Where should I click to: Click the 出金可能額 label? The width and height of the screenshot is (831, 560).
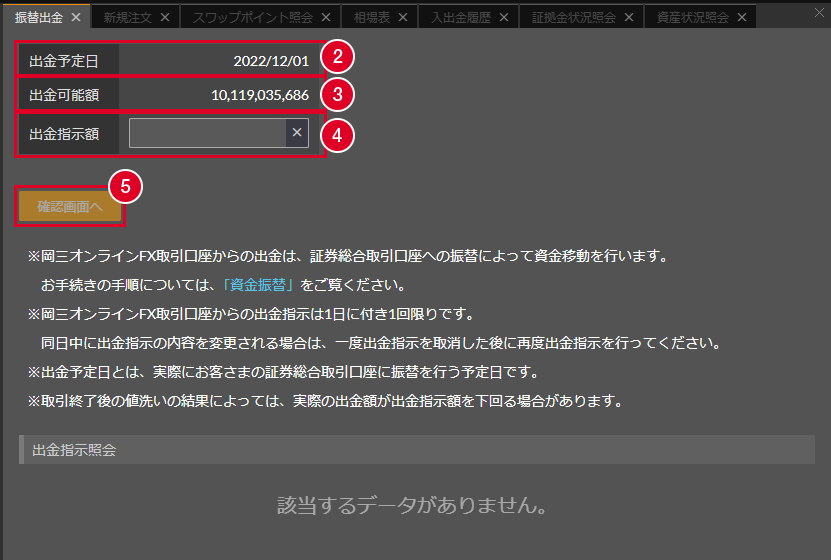coord(64,95)
